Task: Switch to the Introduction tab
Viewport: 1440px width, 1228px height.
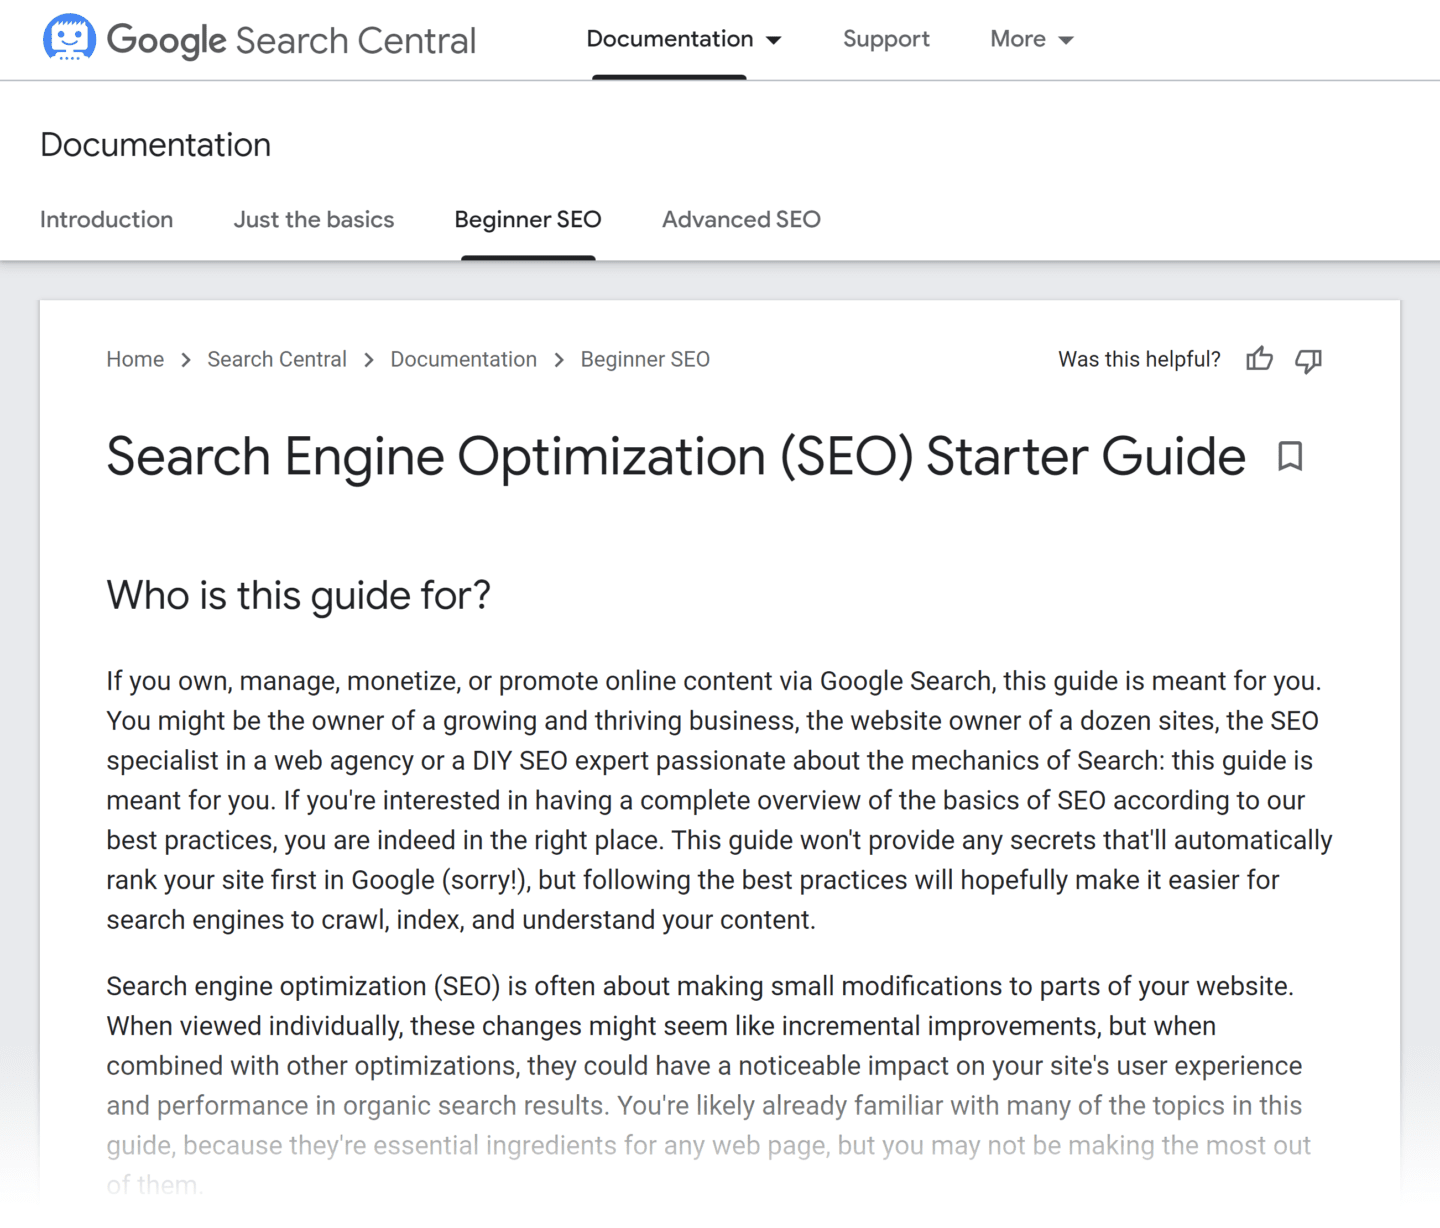Action: tap(106, 219)
